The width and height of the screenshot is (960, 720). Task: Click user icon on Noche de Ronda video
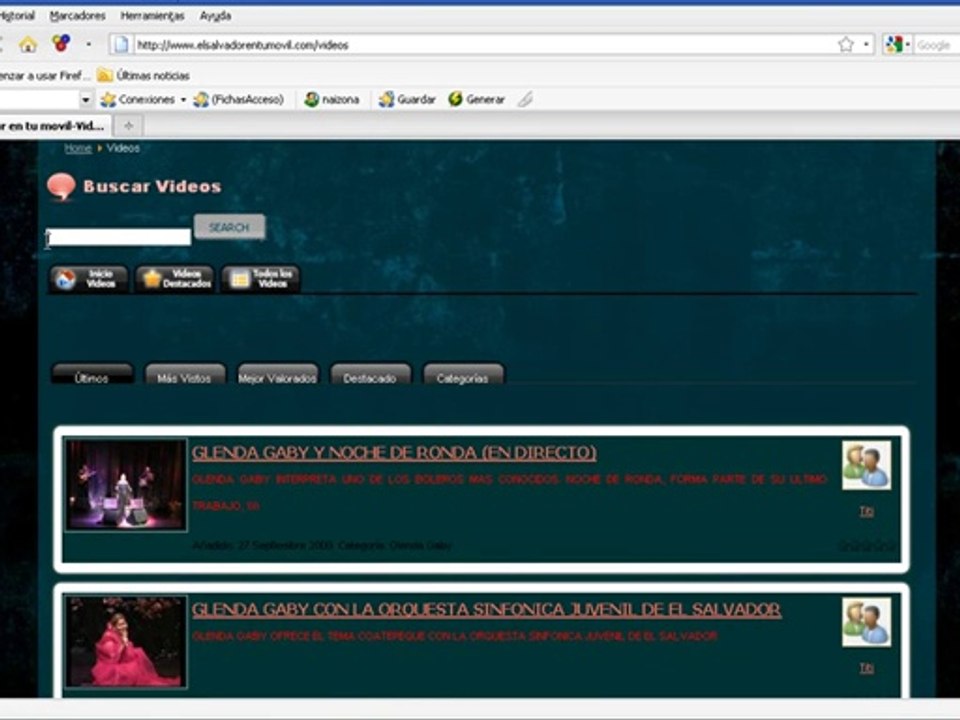pyautogui.click(x=866, y=465)
